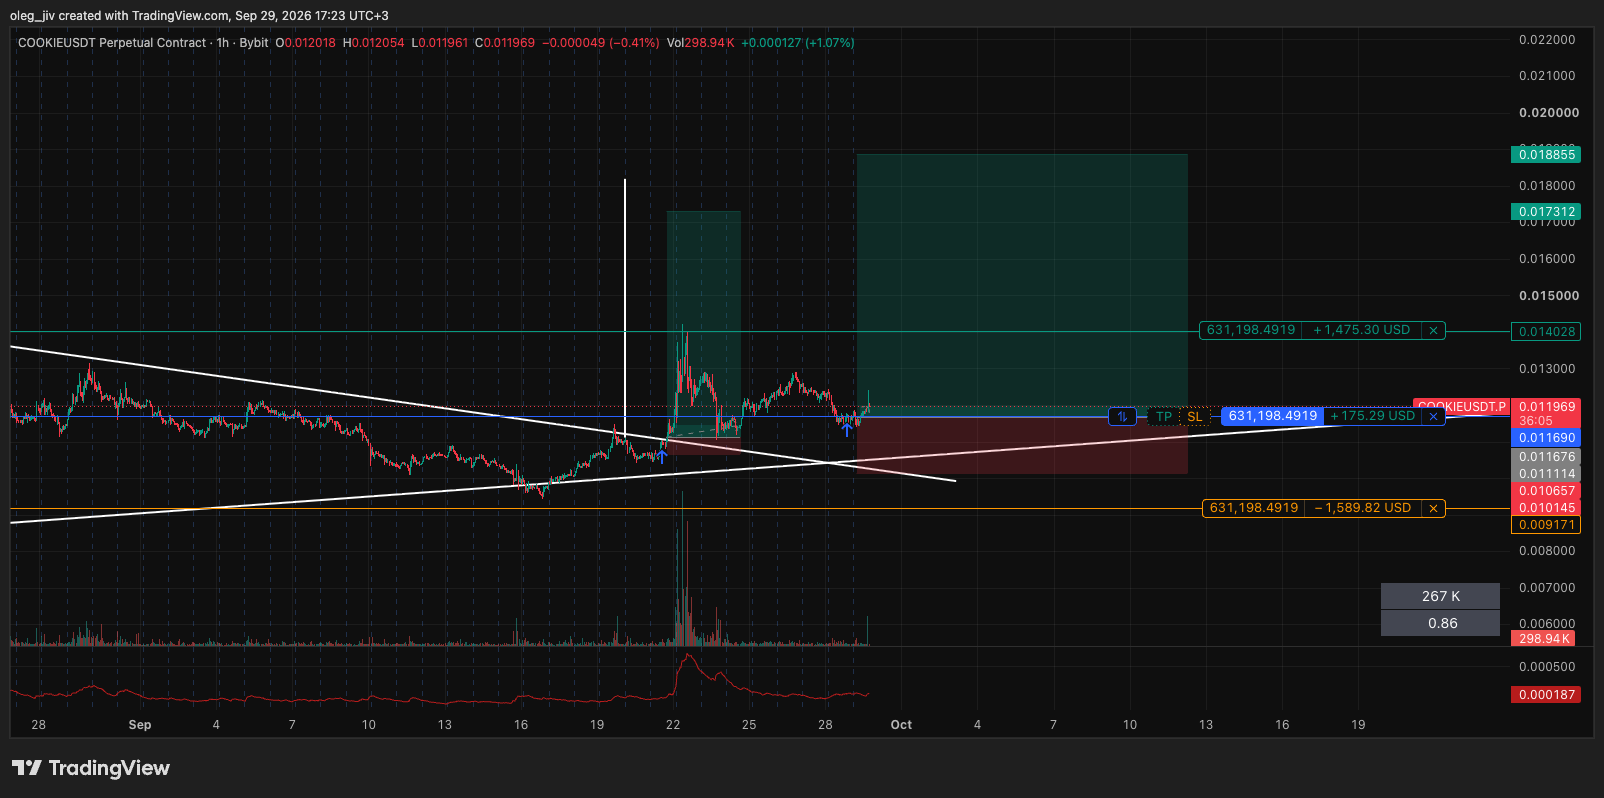
Task: Click the stop-loss quantity on the orange order line
Action: 1254,508
